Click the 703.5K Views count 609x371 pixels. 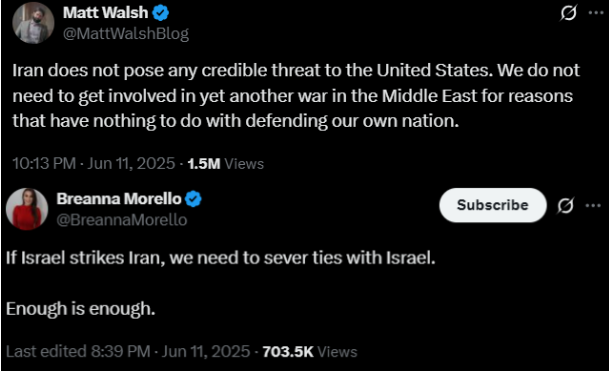pyautogui.click(x=310, y=351)
